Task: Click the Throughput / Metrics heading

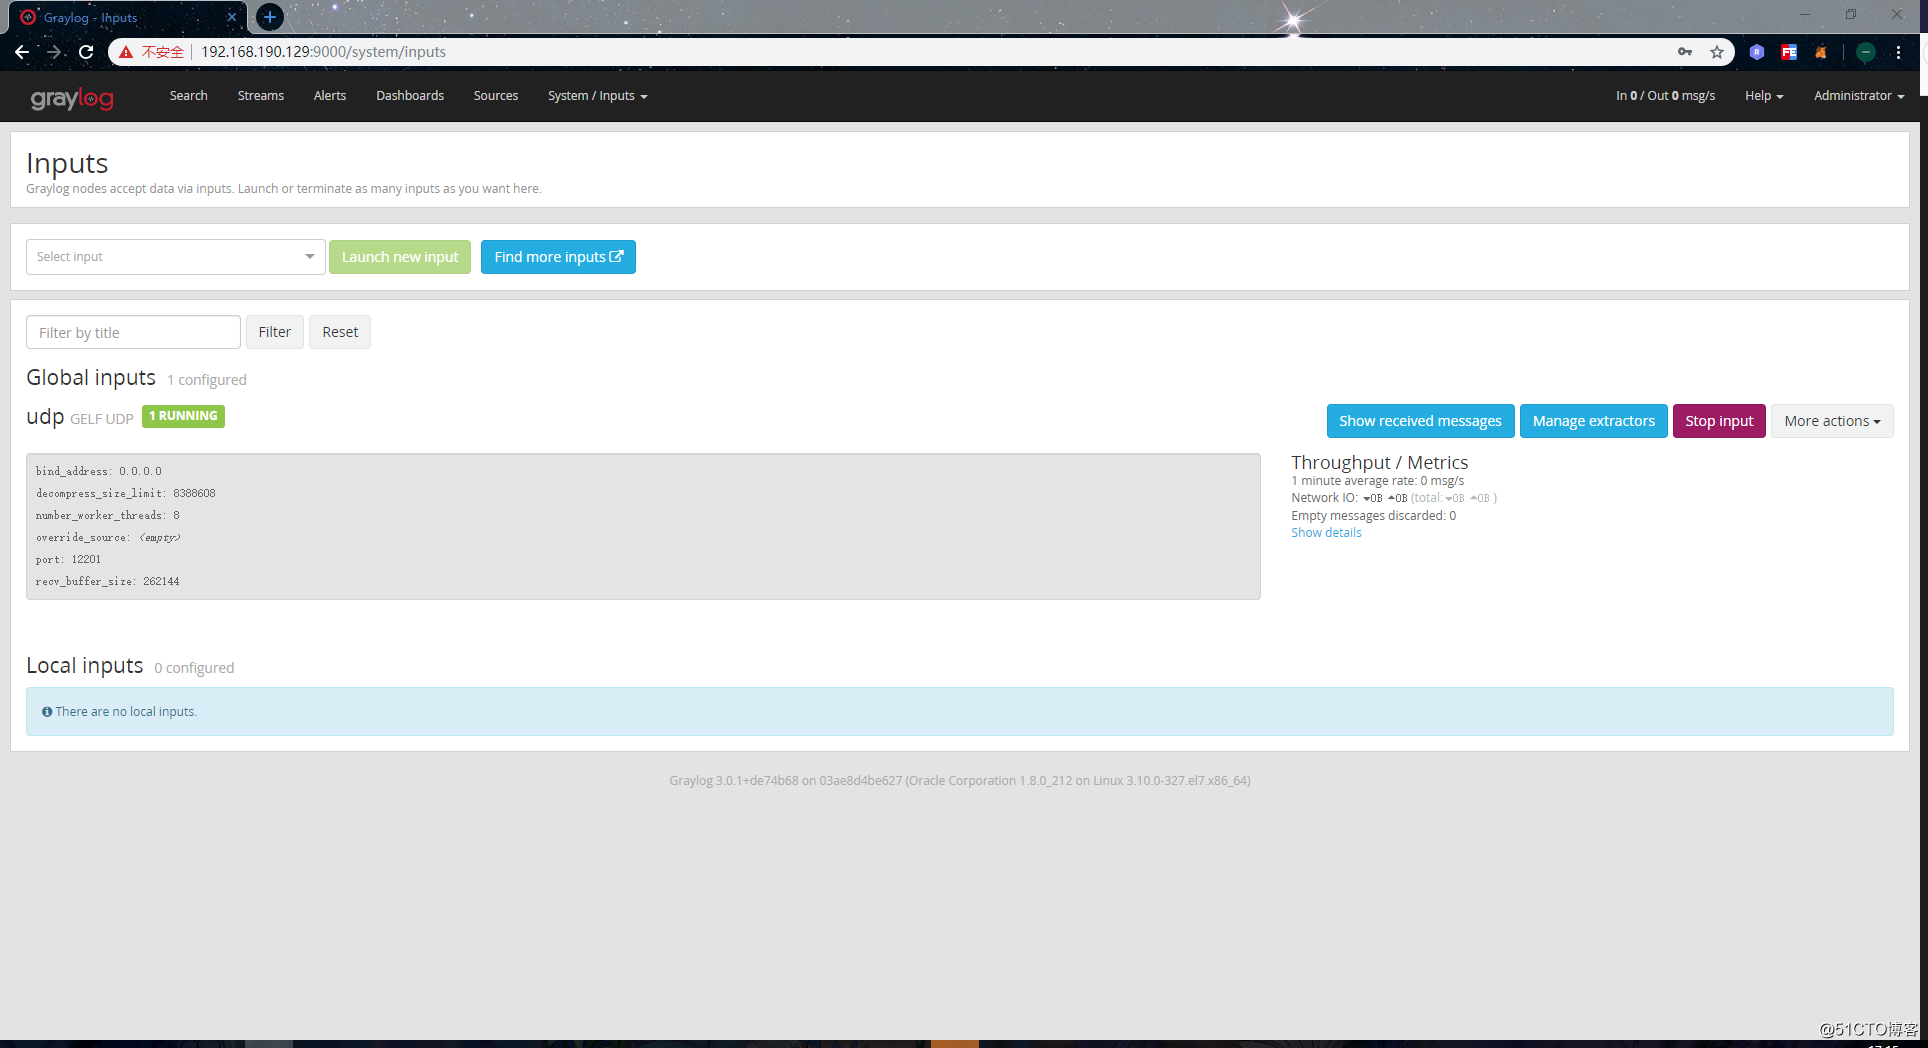Action: pyautogui.click(x=1380, y=462)
